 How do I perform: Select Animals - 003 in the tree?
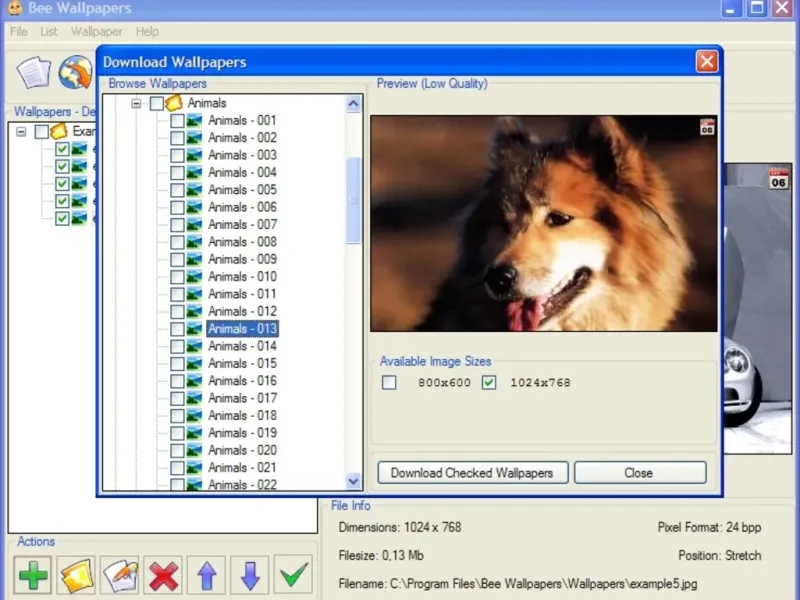[x=242, y=156]
